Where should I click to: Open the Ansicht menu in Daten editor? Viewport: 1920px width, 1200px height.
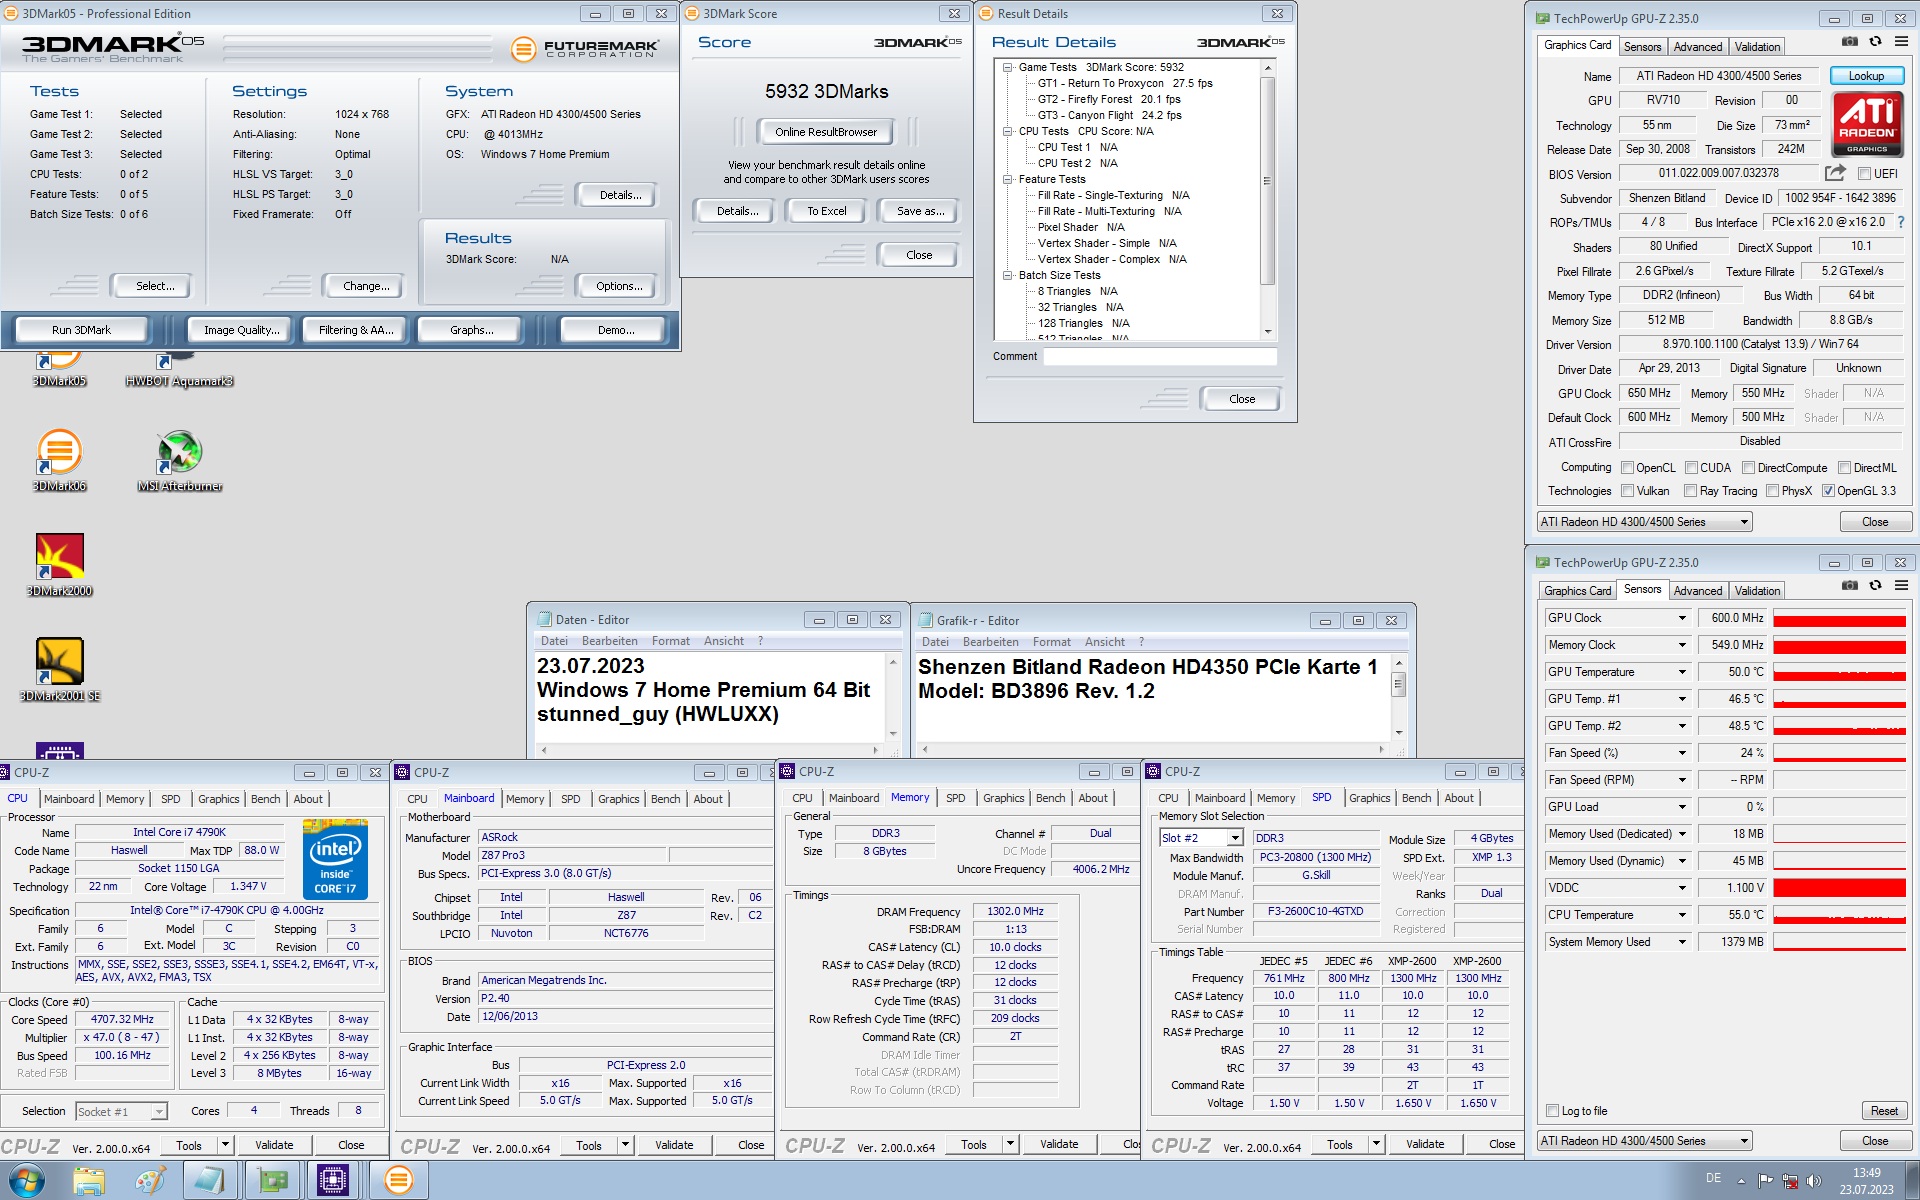point(723,641)
